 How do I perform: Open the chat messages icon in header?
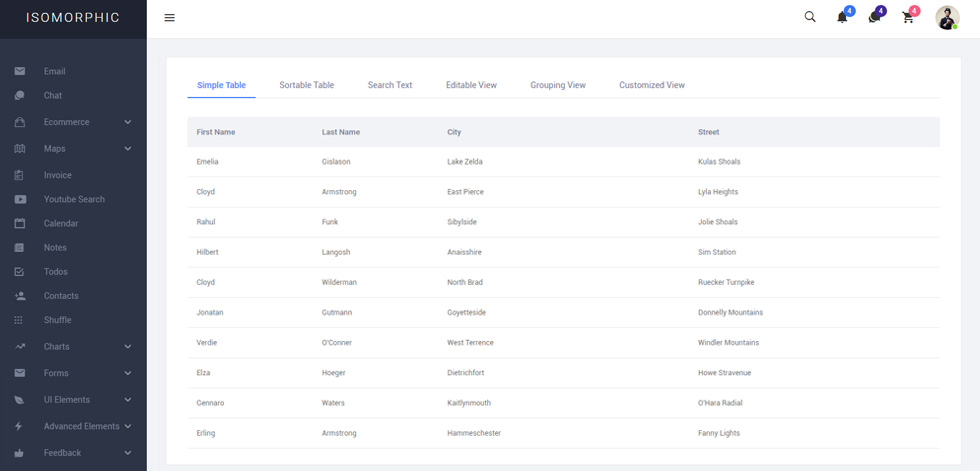pos(874,17)
